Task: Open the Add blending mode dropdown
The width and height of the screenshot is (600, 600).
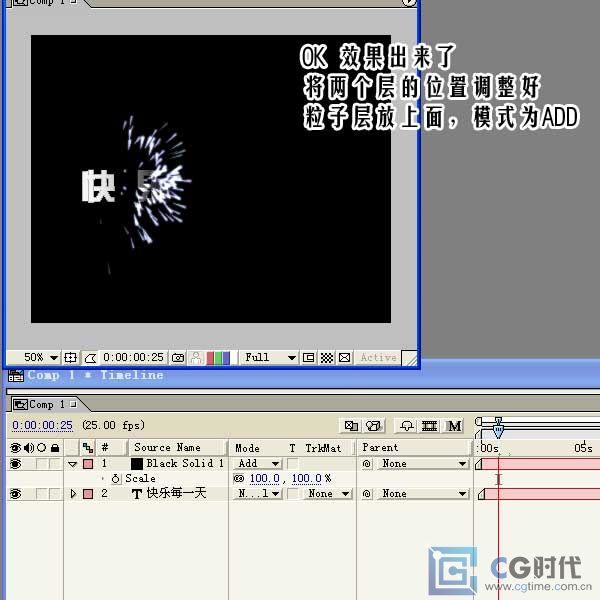Action: 257,464
